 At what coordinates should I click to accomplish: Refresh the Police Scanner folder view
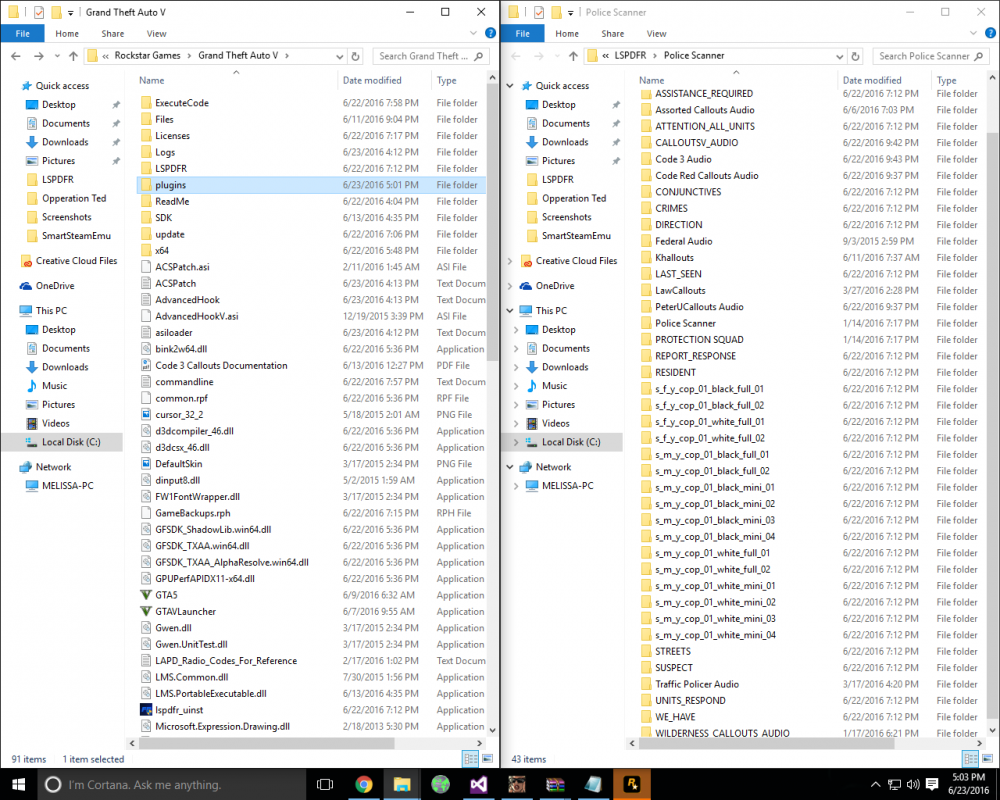click(x=855, y=56)
